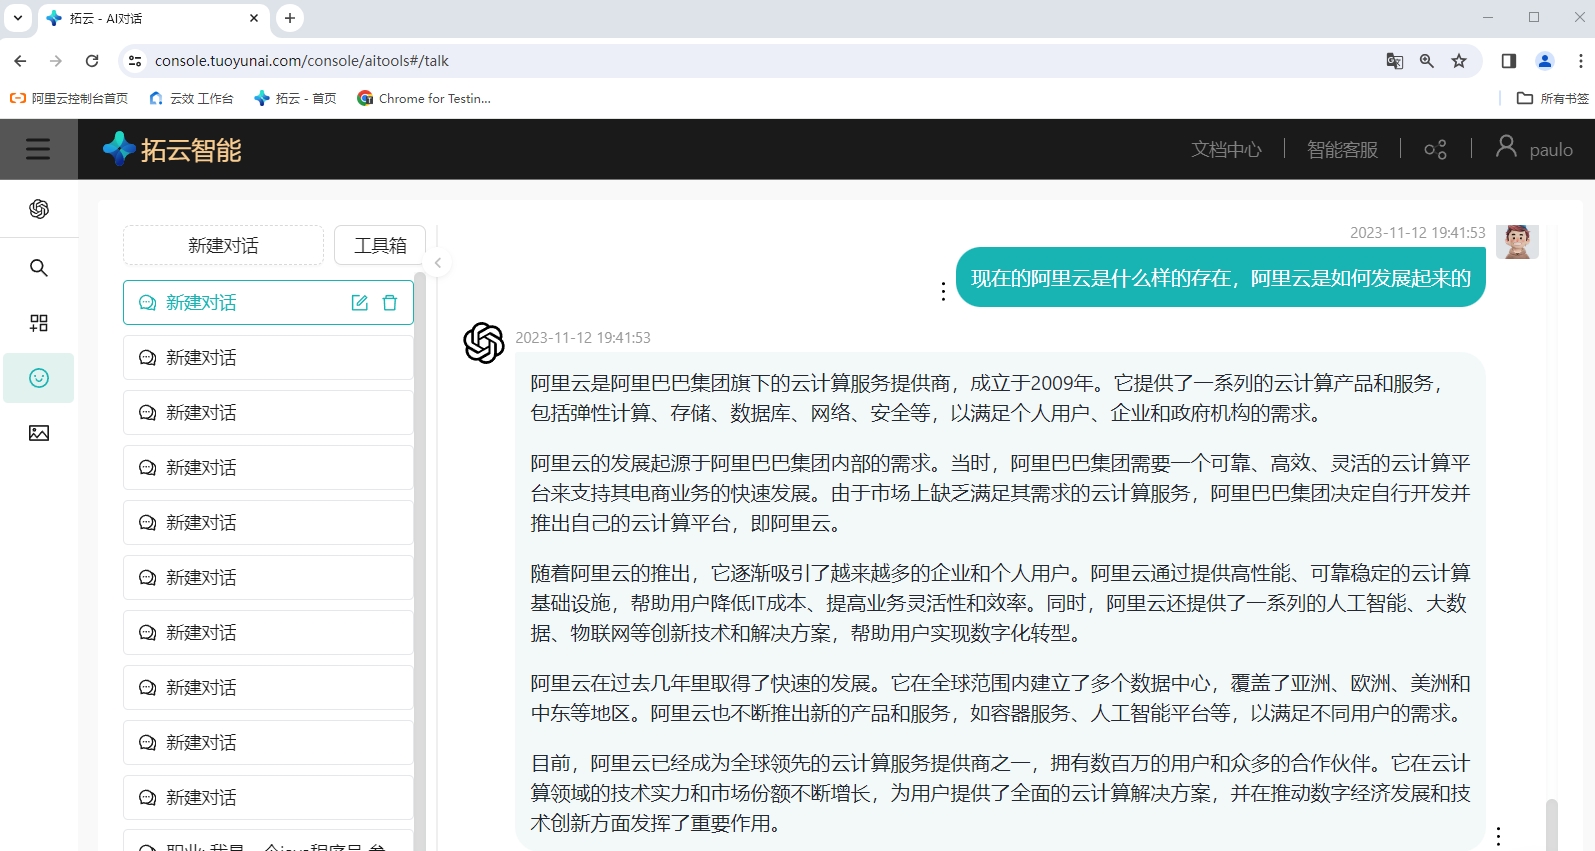Toggle the browser side panel
1595x851 pixels.
click(1509, 61)
